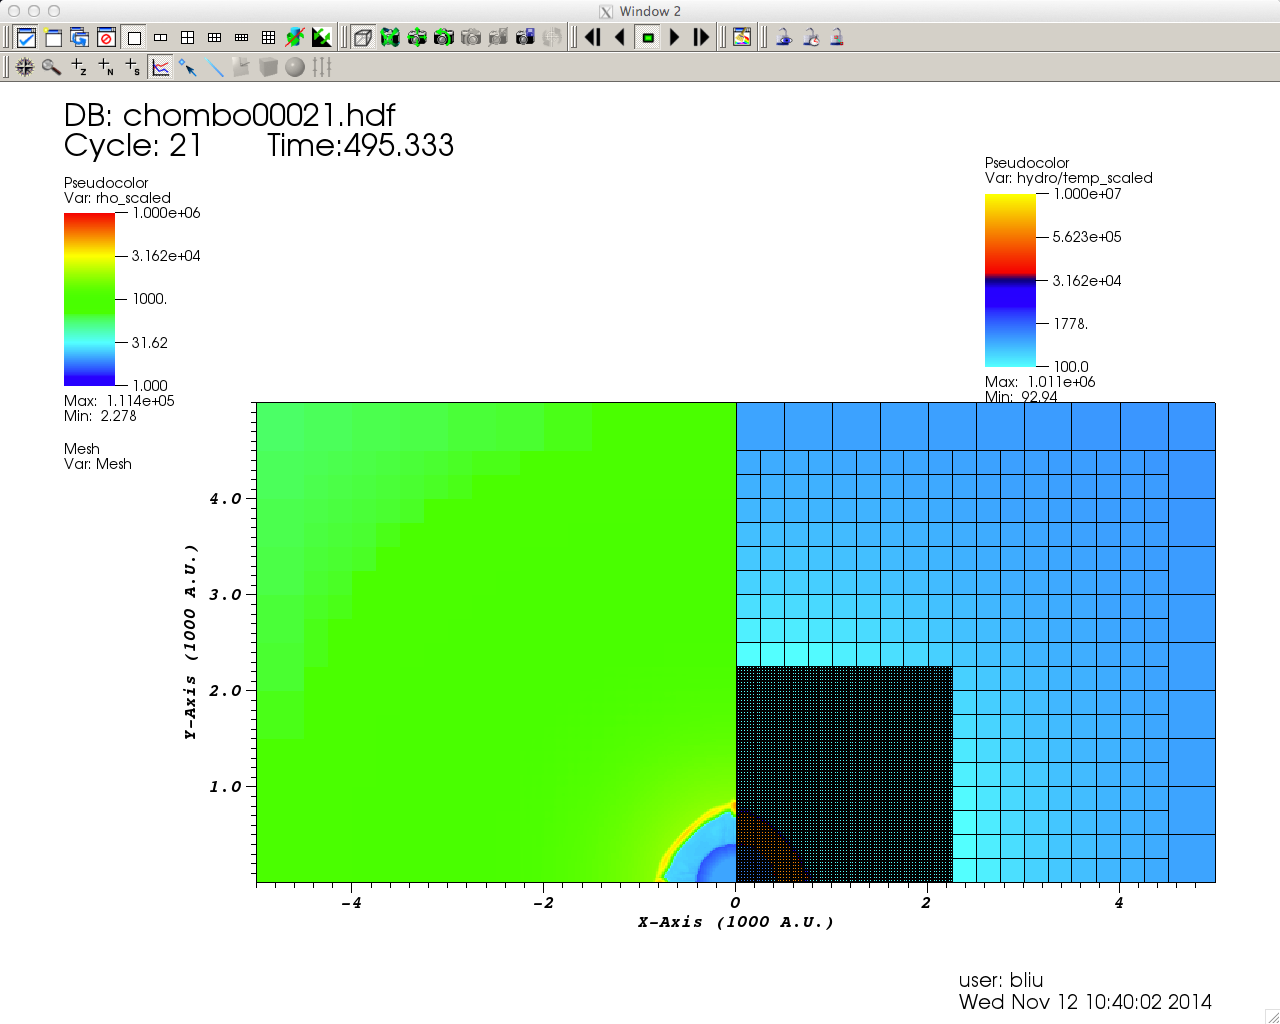Screen dimensions: 1280x1024
Task: Select the single-pane 1x1 window layout
Action: (134, 38)
